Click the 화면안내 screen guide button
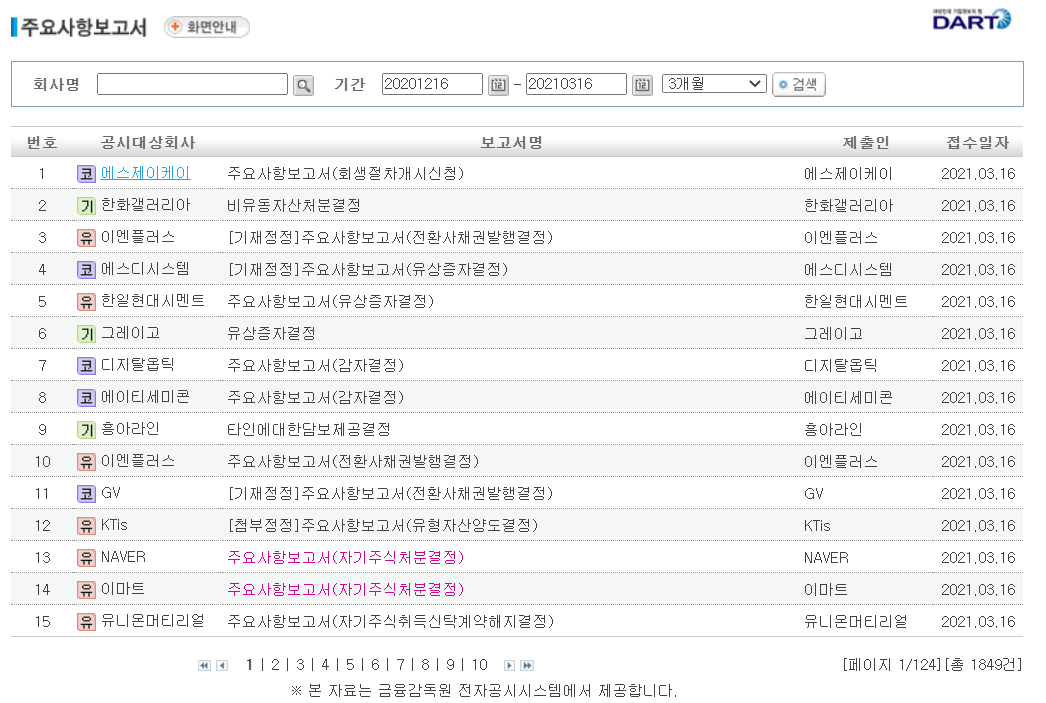 pos(207,27)
